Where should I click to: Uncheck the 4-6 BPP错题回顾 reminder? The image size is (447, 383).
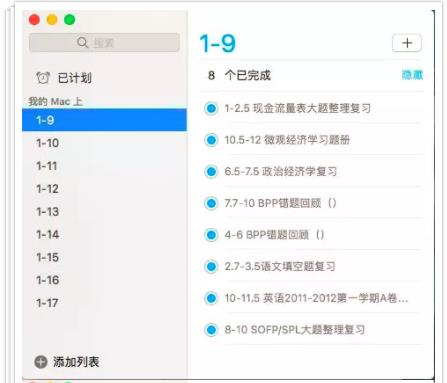(x=211, y=235)
